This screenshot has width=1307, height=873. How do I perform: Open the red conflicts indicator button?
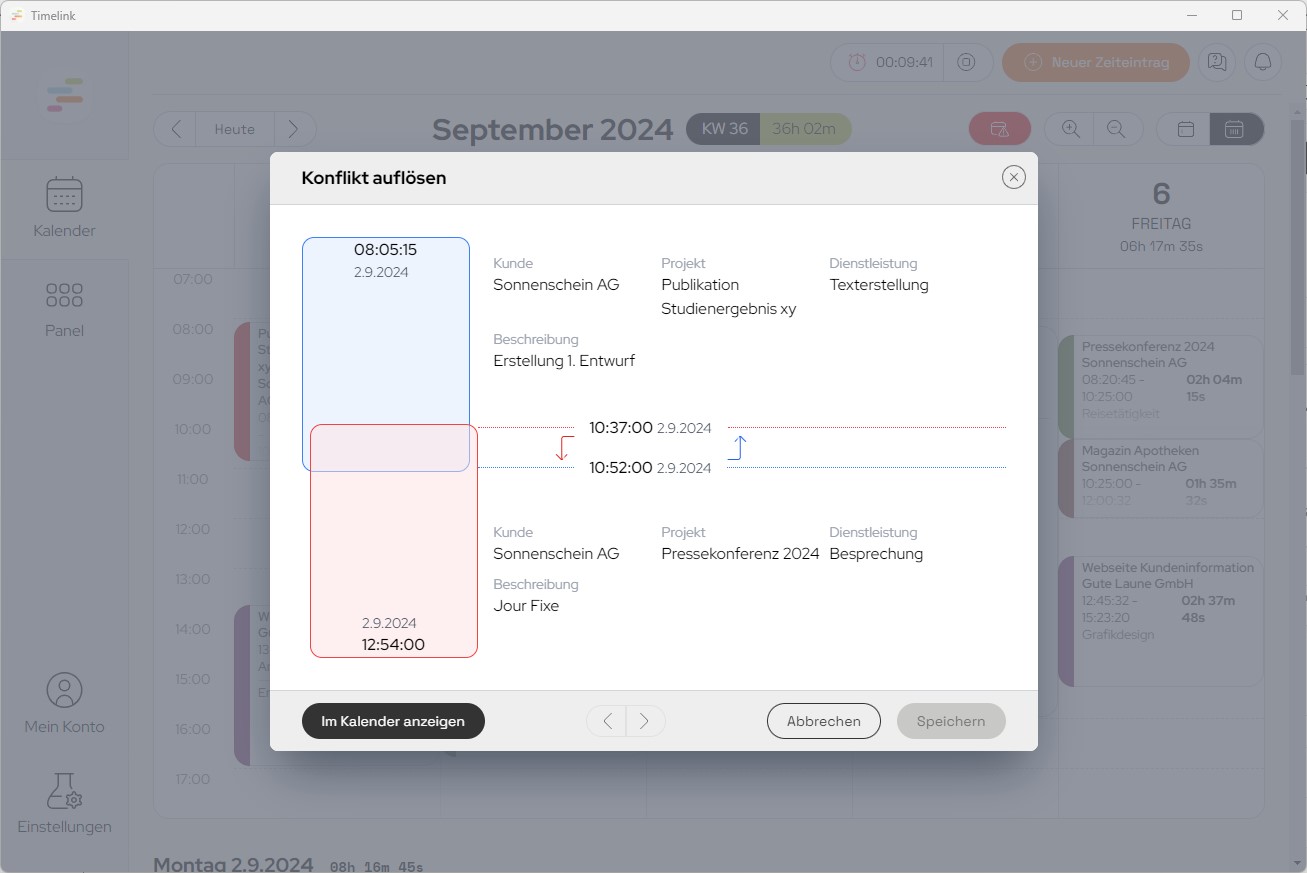(1000, 129)
